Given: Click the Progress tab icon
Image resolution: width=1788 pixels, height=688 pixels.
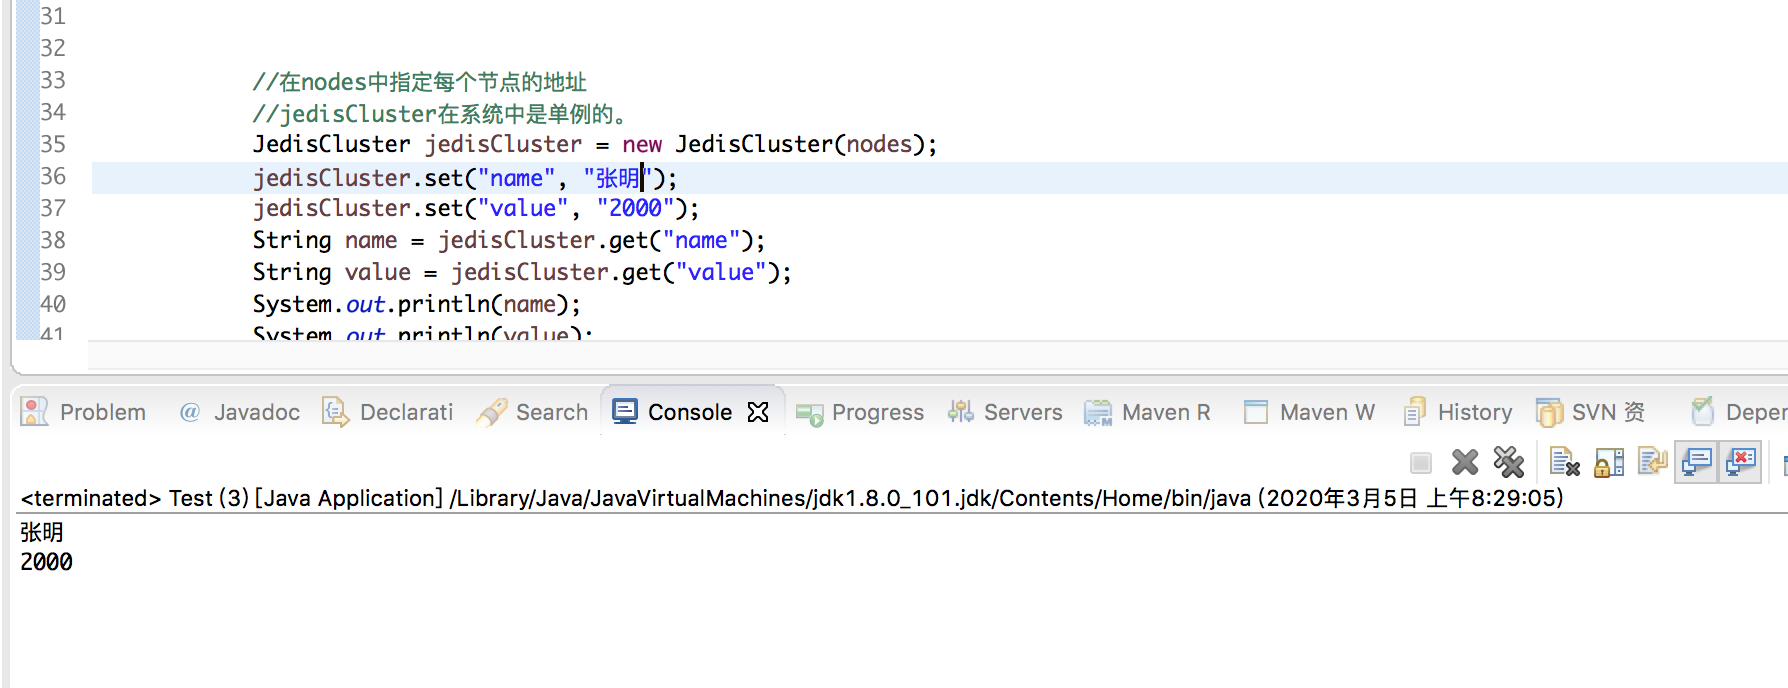Looking at the screenshot, I should tap(810, 413).
